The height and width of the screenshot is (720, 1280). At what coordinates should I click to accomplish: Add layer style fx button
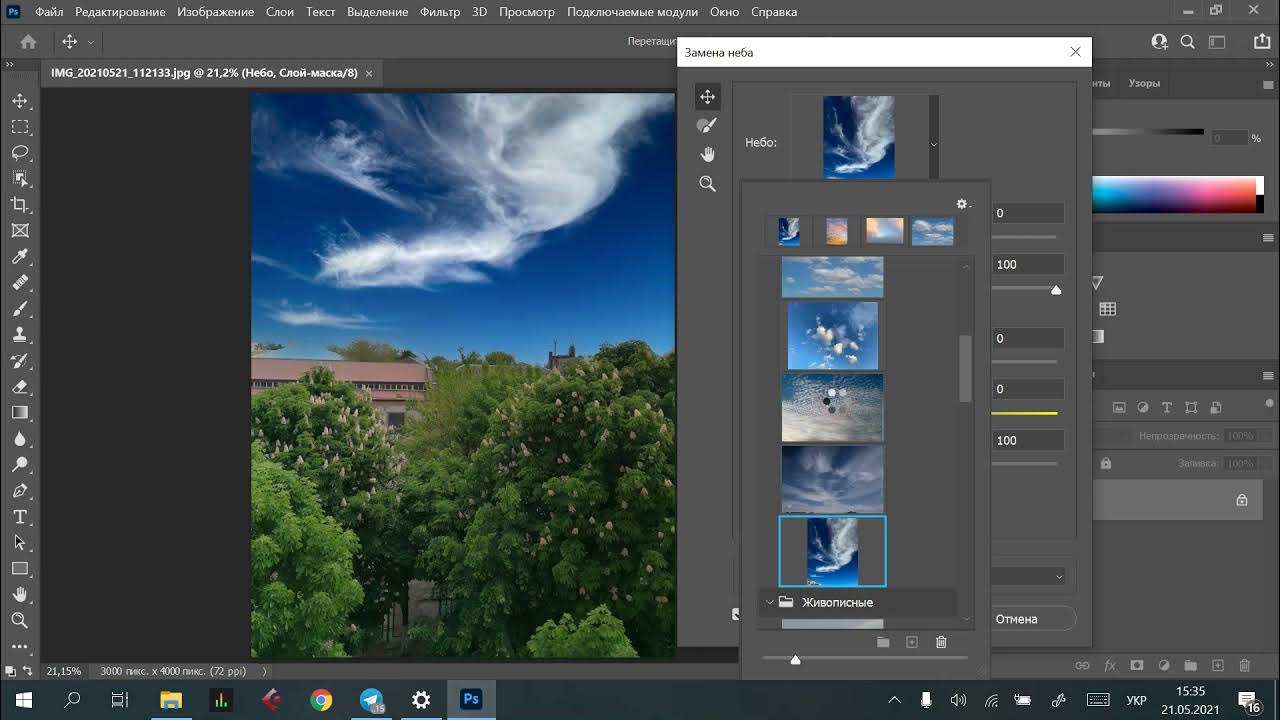(x=1110, y=665)
